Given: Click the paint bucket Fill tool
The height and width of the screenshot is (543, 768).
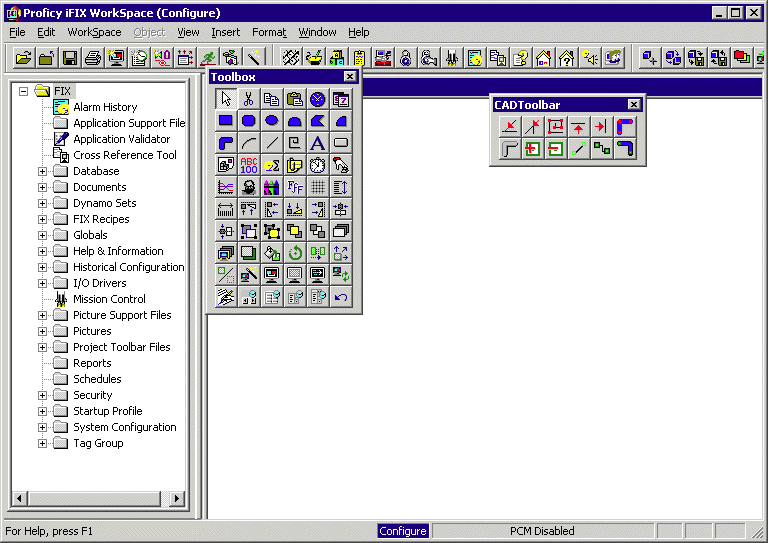Looking at the screenshot, I should tap(272, 253).
